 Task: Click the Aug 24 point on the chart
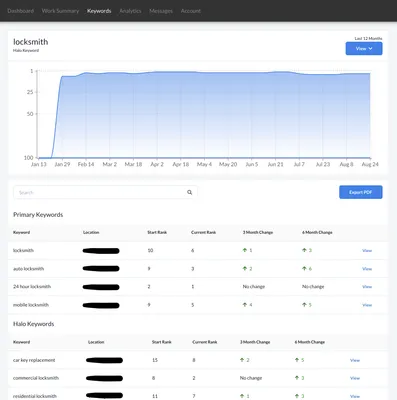[370, 74]
